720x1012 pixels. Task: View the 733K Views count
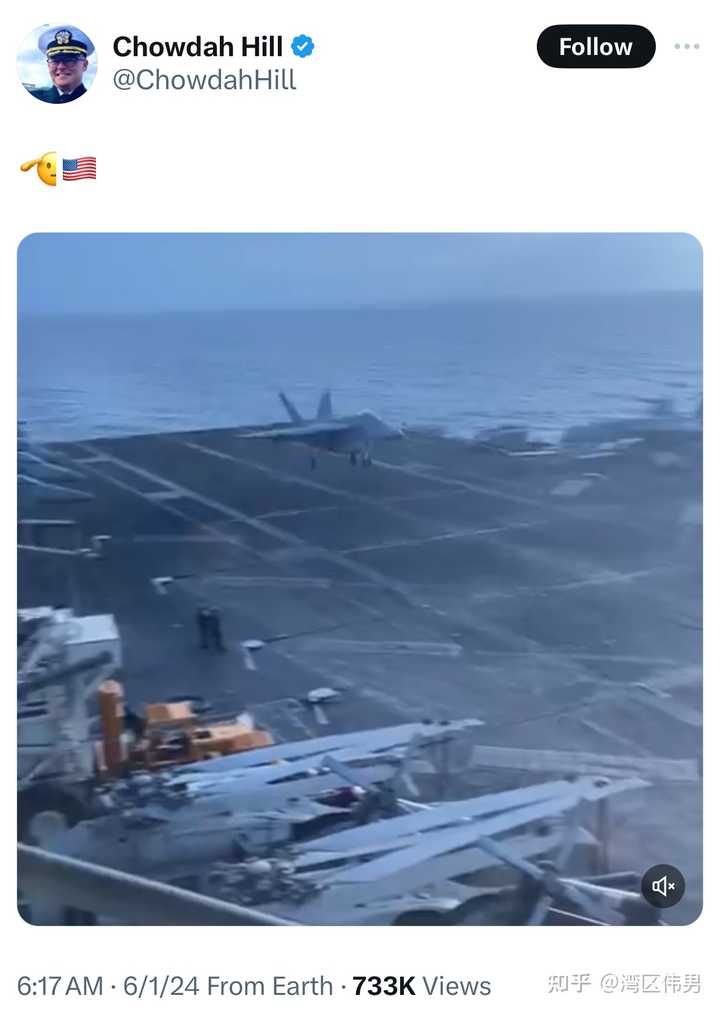tap(421, 986)
